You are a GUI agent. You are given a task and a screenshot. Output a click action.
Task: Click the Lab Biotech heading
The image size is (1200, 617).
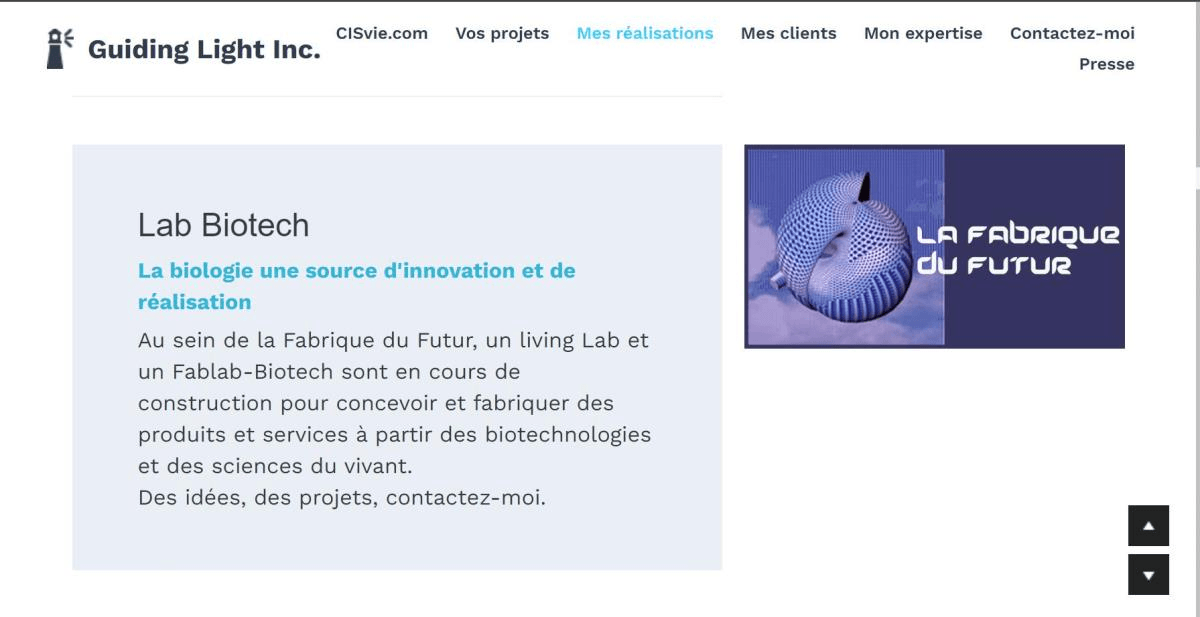coord(224,226)
